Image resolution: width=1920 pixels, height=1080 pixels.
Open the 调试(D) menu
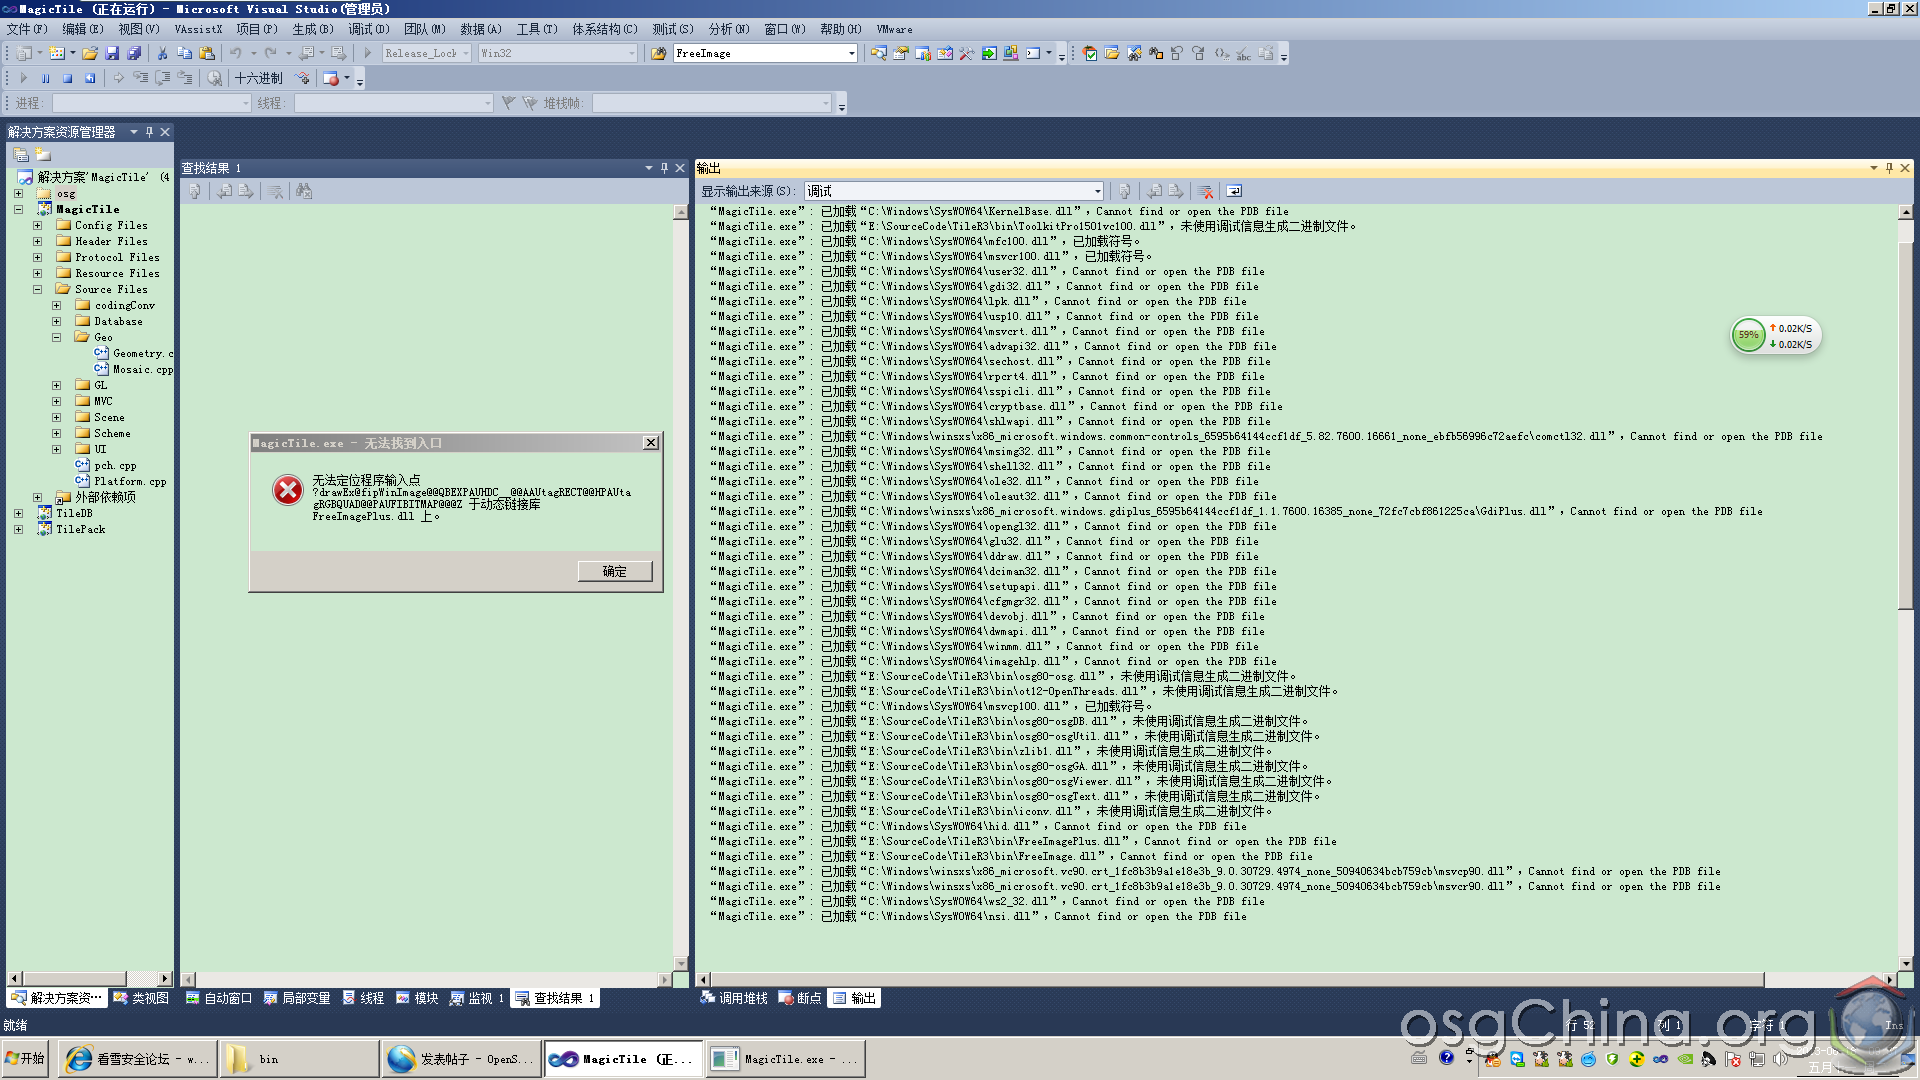(x=369, y=29)
